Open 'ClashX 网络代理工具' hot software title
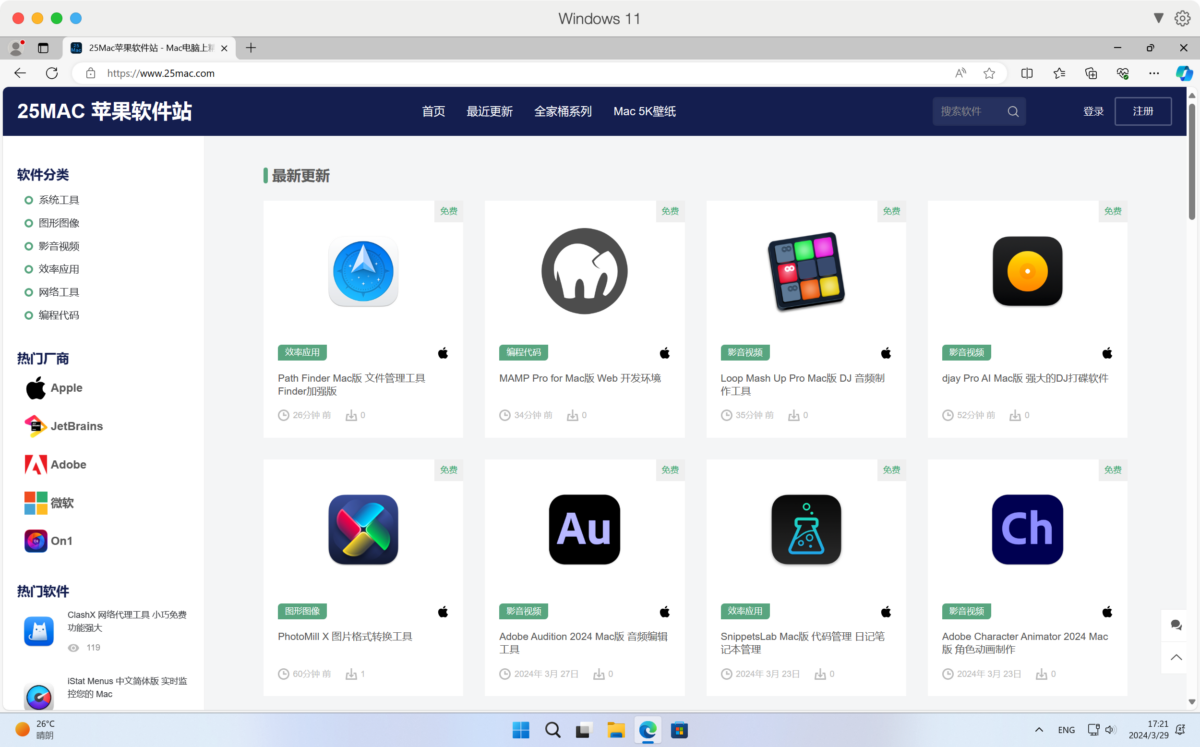 (127, 621)
